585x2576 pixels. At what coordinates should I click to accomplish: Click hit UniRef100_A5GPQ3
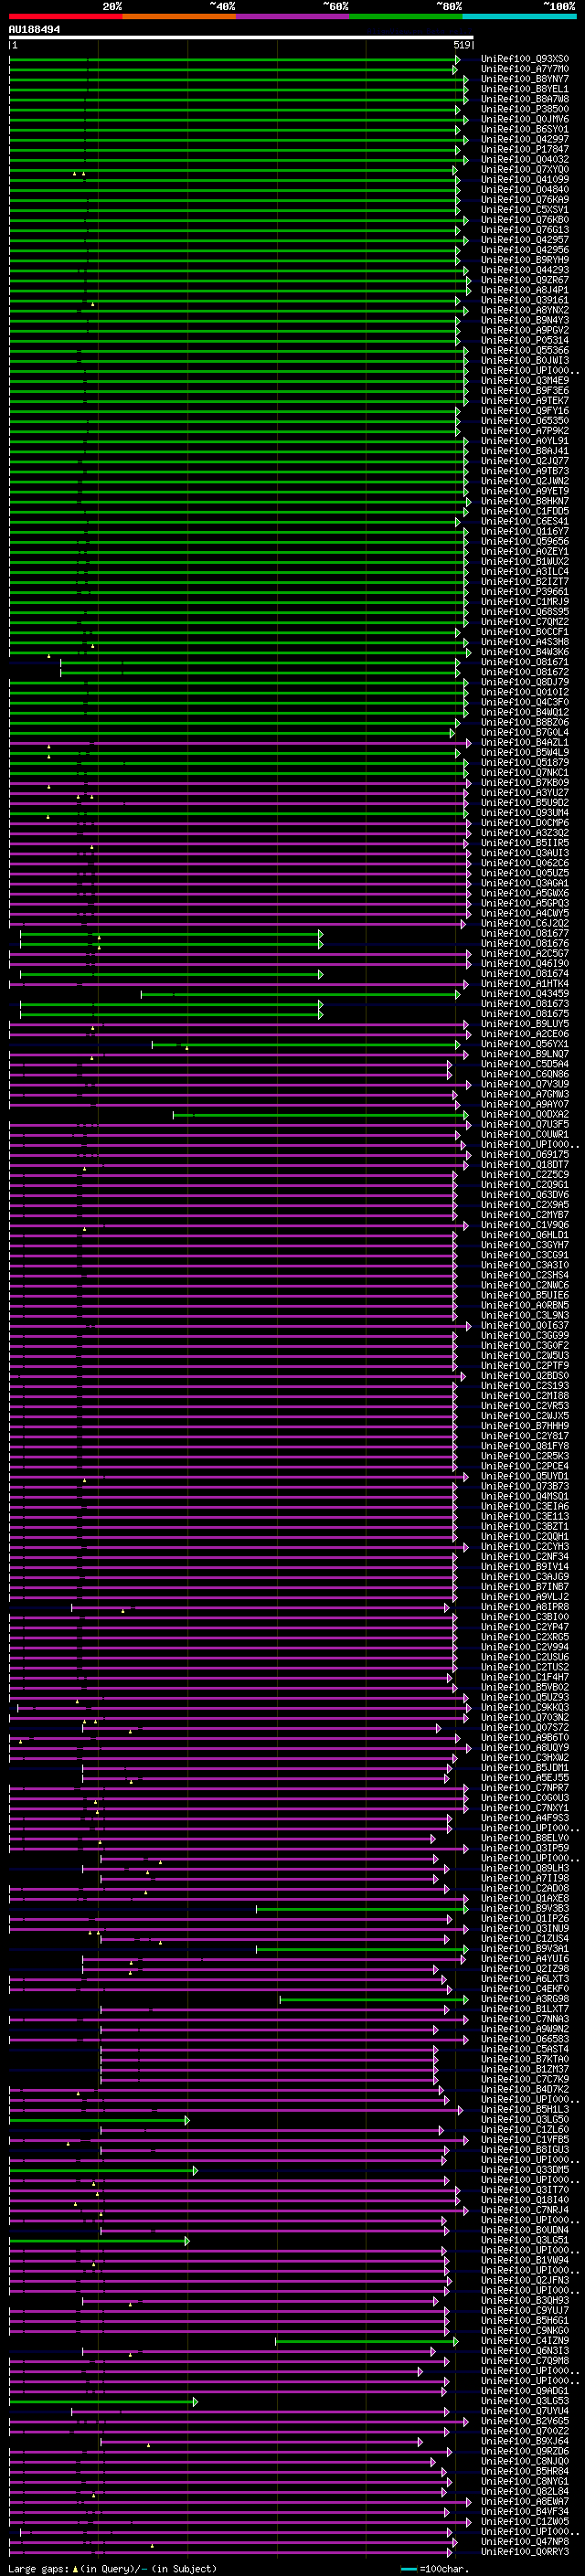pos(525,903)
